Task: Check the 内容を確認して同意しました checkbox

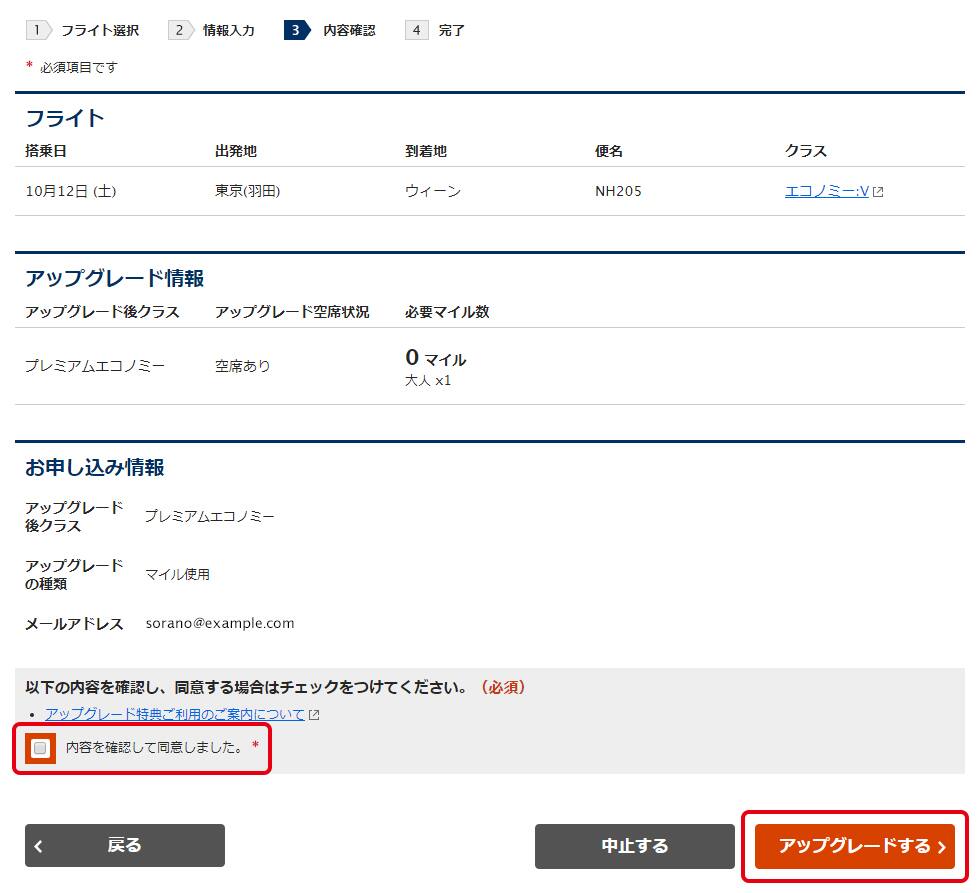Action: [x=41, y=747]
